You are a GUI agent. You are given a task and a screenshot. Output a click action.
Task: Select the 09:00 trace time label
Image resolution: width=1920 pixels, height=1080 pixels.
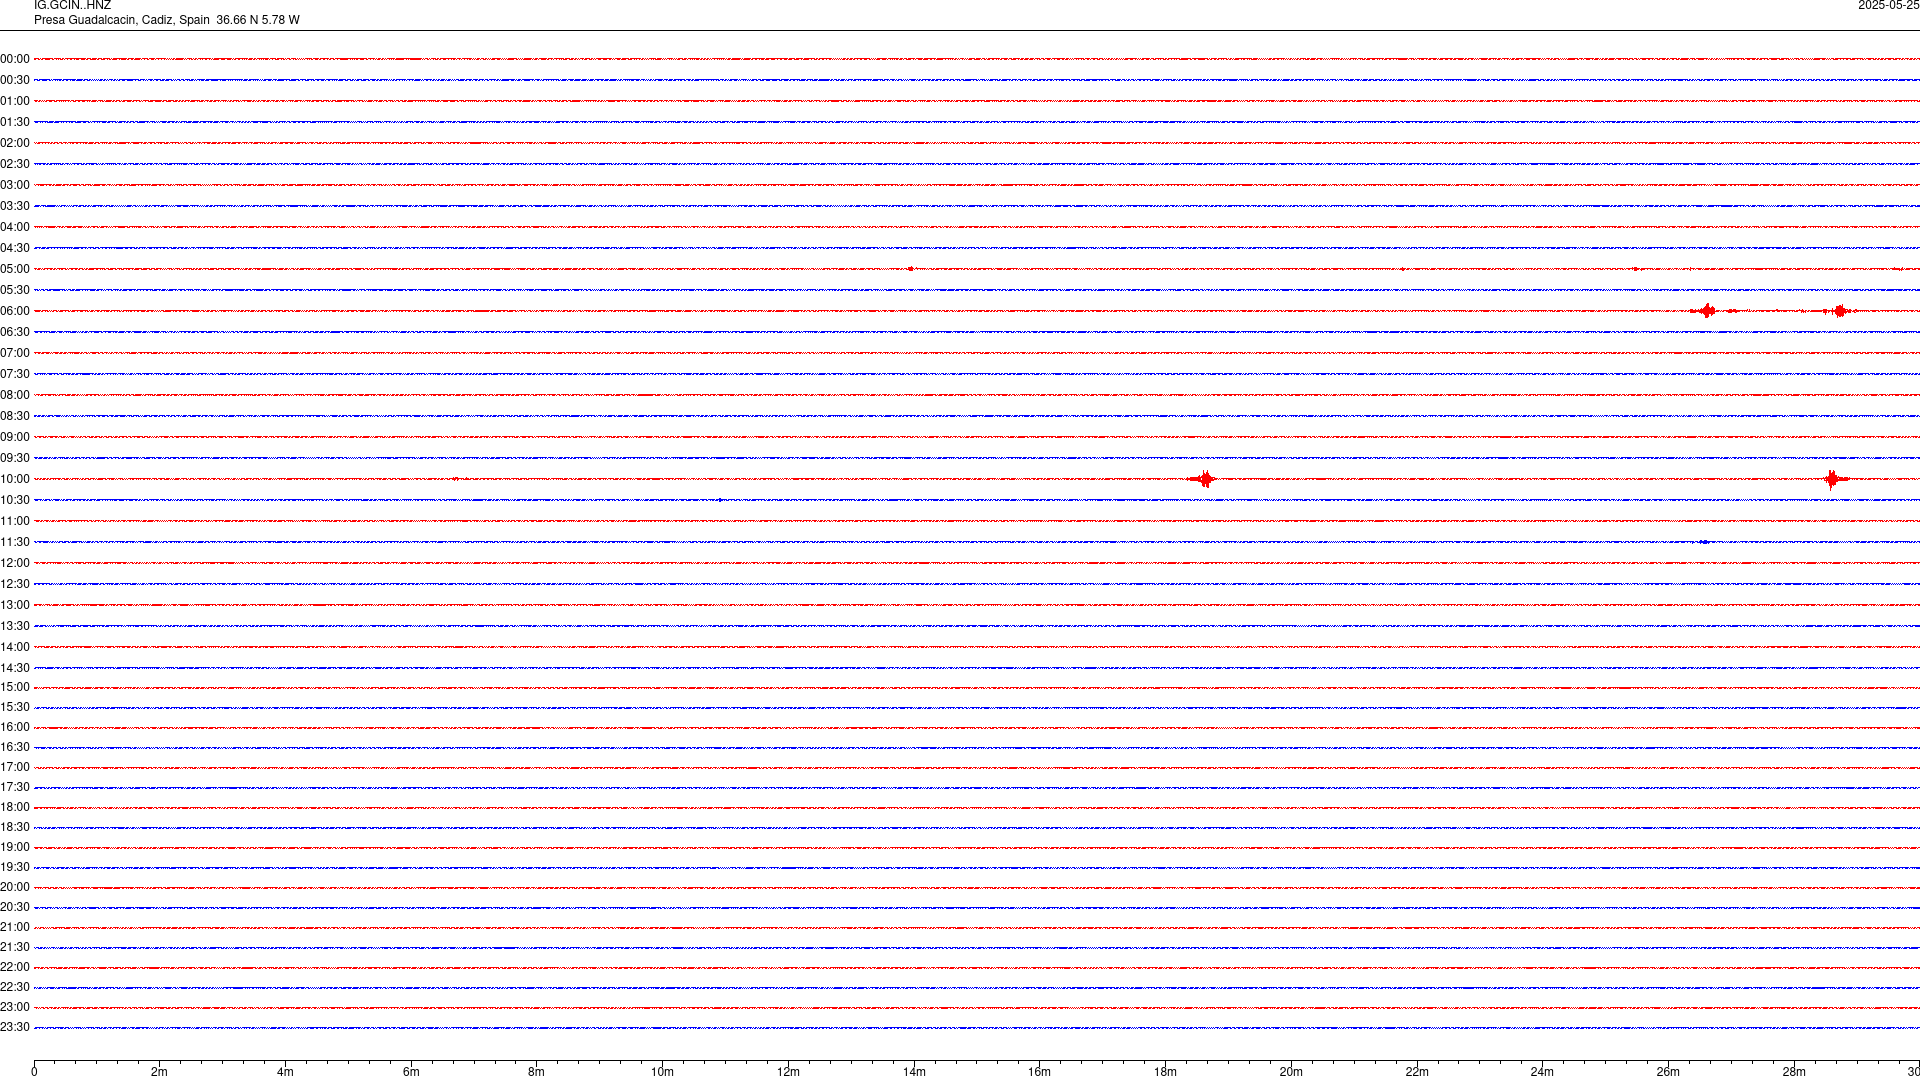[15, 437]
